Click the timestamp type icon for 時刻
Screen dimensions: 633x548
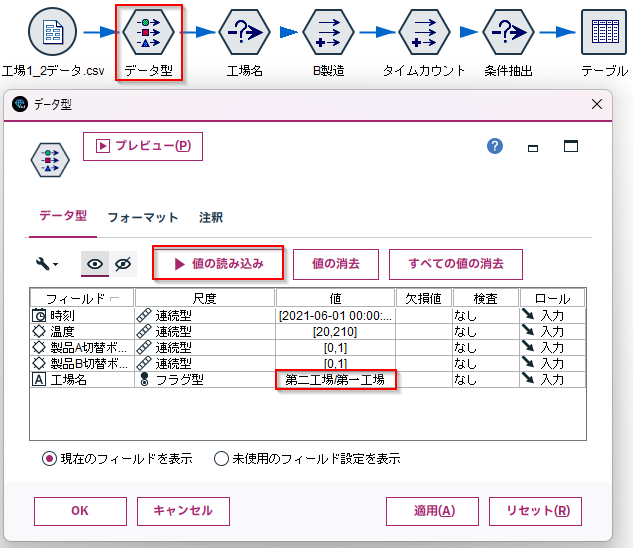click(39, 315)
